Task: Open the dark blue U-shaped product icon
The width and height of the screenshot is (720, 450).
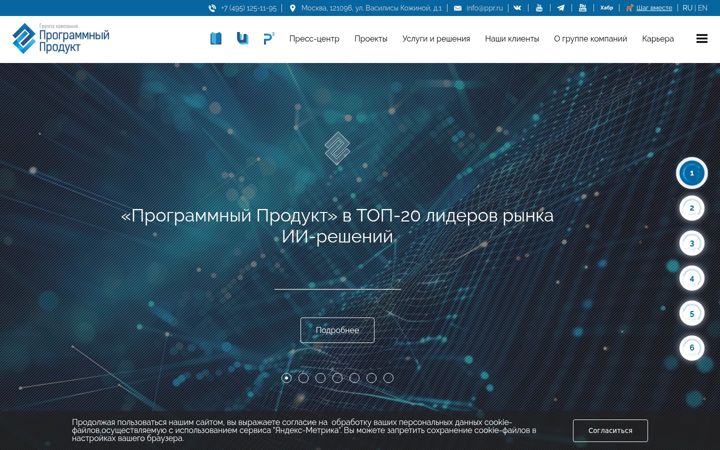Action: click(x=242, y=39)
